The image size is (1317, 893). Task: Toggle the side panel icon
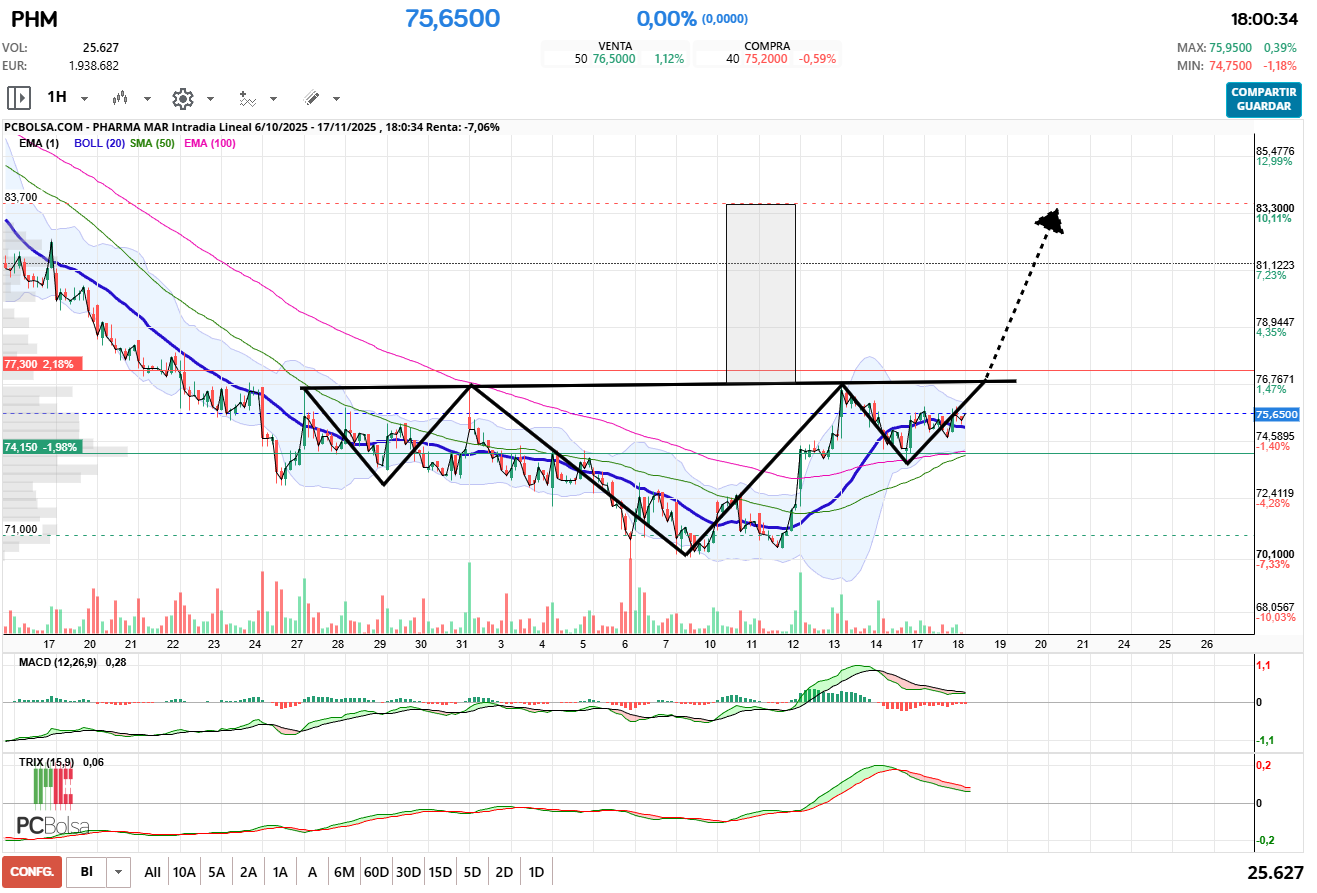(x=19, y=98)
